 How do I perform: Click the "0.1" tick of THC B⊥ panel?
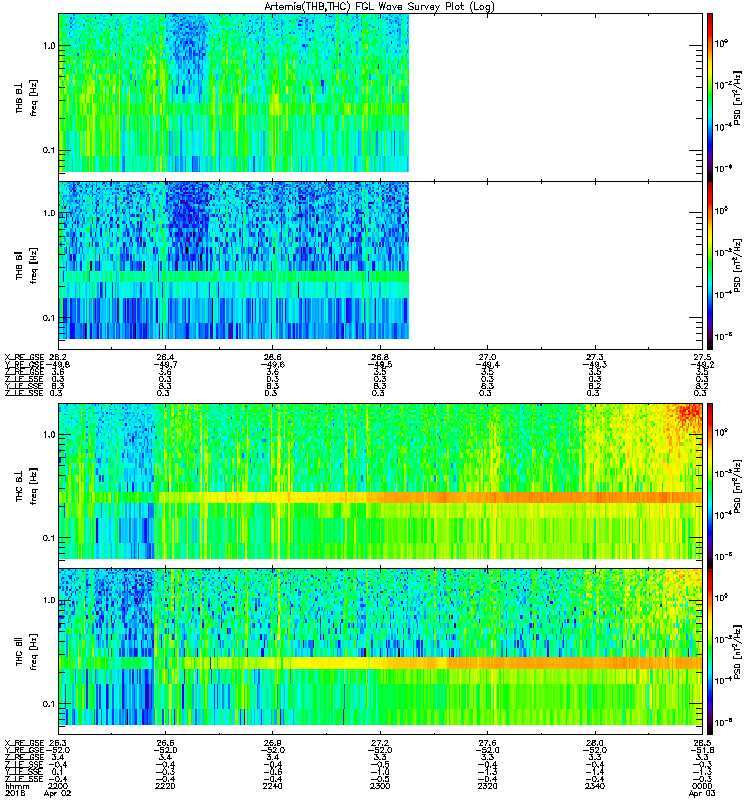pyautogui.click(x=49, y=538)
